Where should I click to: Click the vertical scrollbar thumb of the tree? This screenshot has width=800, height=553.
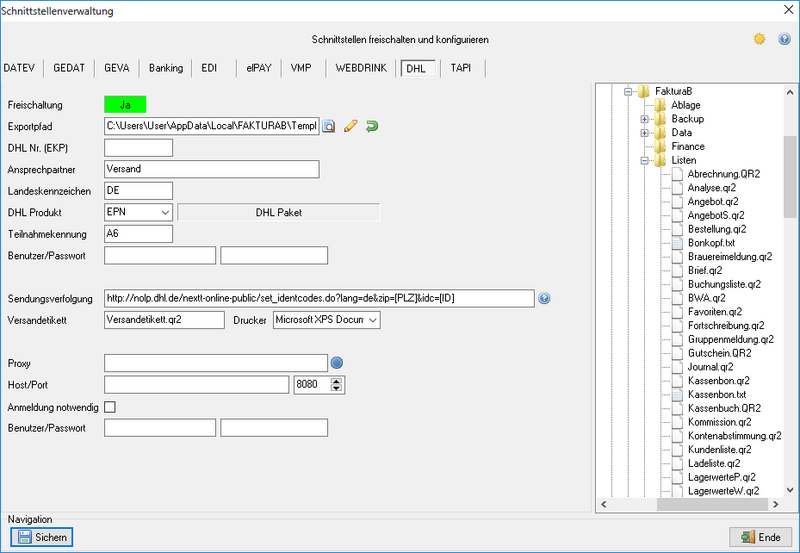click(x=790, y=177)
